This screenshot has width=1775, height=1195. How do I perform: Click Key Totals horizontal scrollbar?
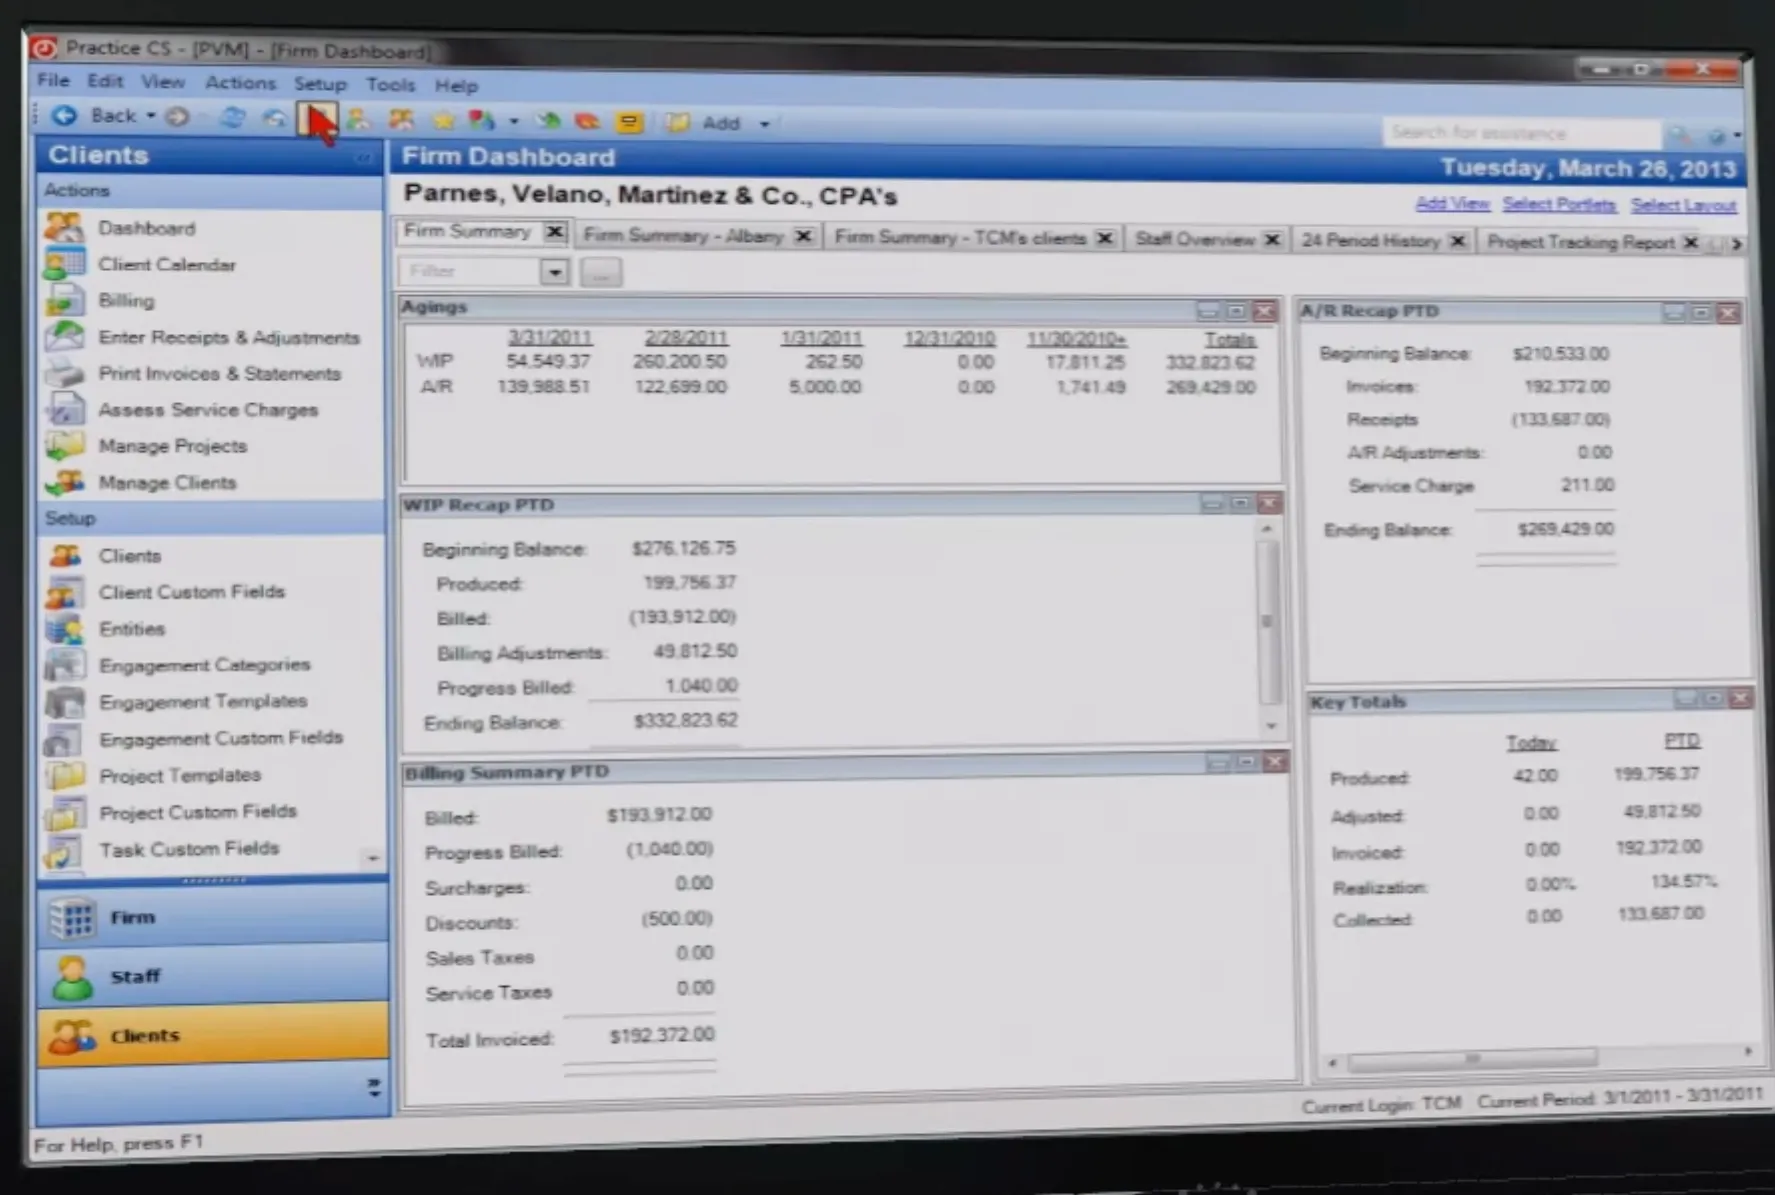pos(1540,1057)
